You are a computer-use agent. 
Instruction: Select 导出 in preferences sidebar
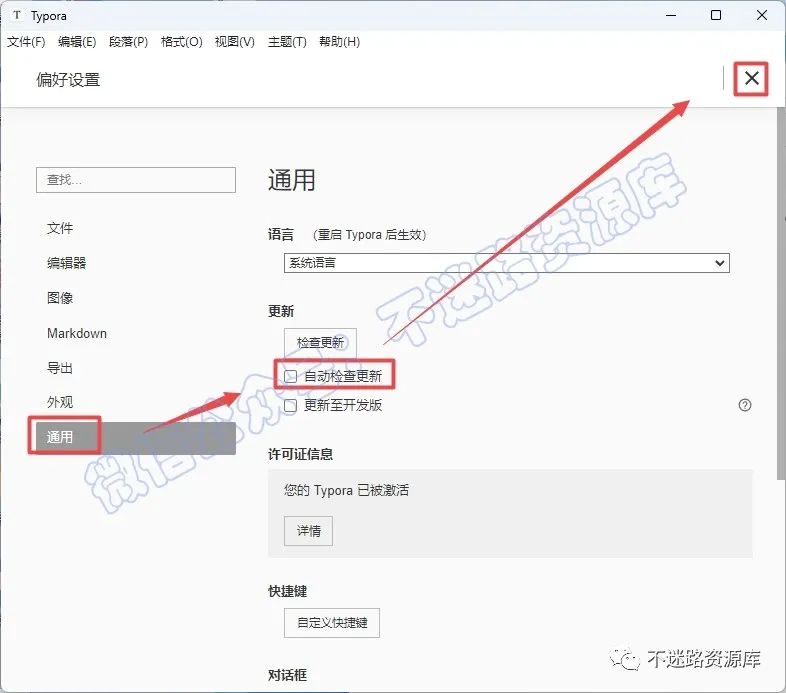tap(136, 368)
